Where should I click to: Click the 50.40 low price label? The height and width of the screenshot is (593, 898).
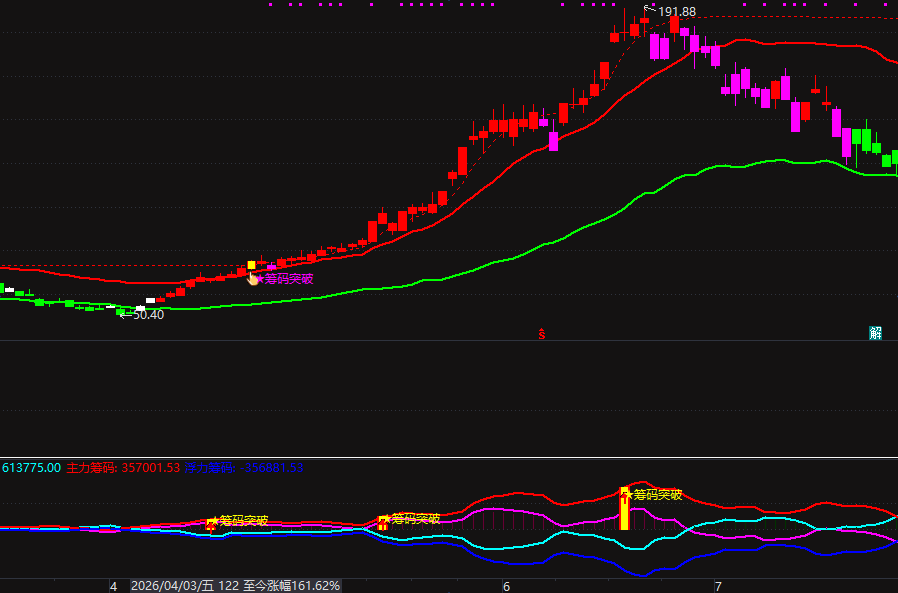[148, 315]
